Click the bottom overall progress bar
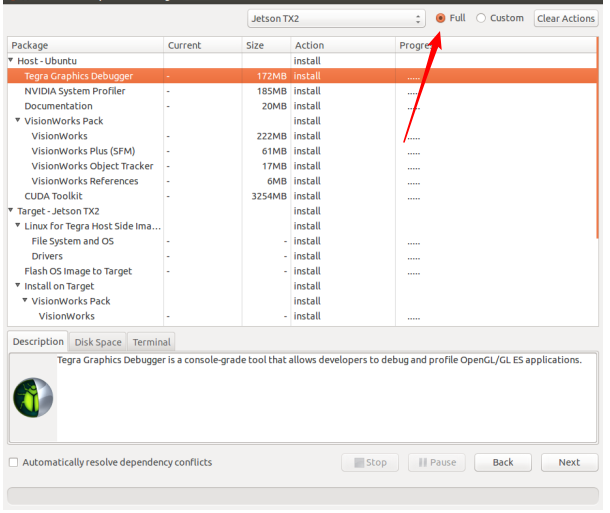Image resolution: width=610 pixels, height=513 pixels. (303, 496)
